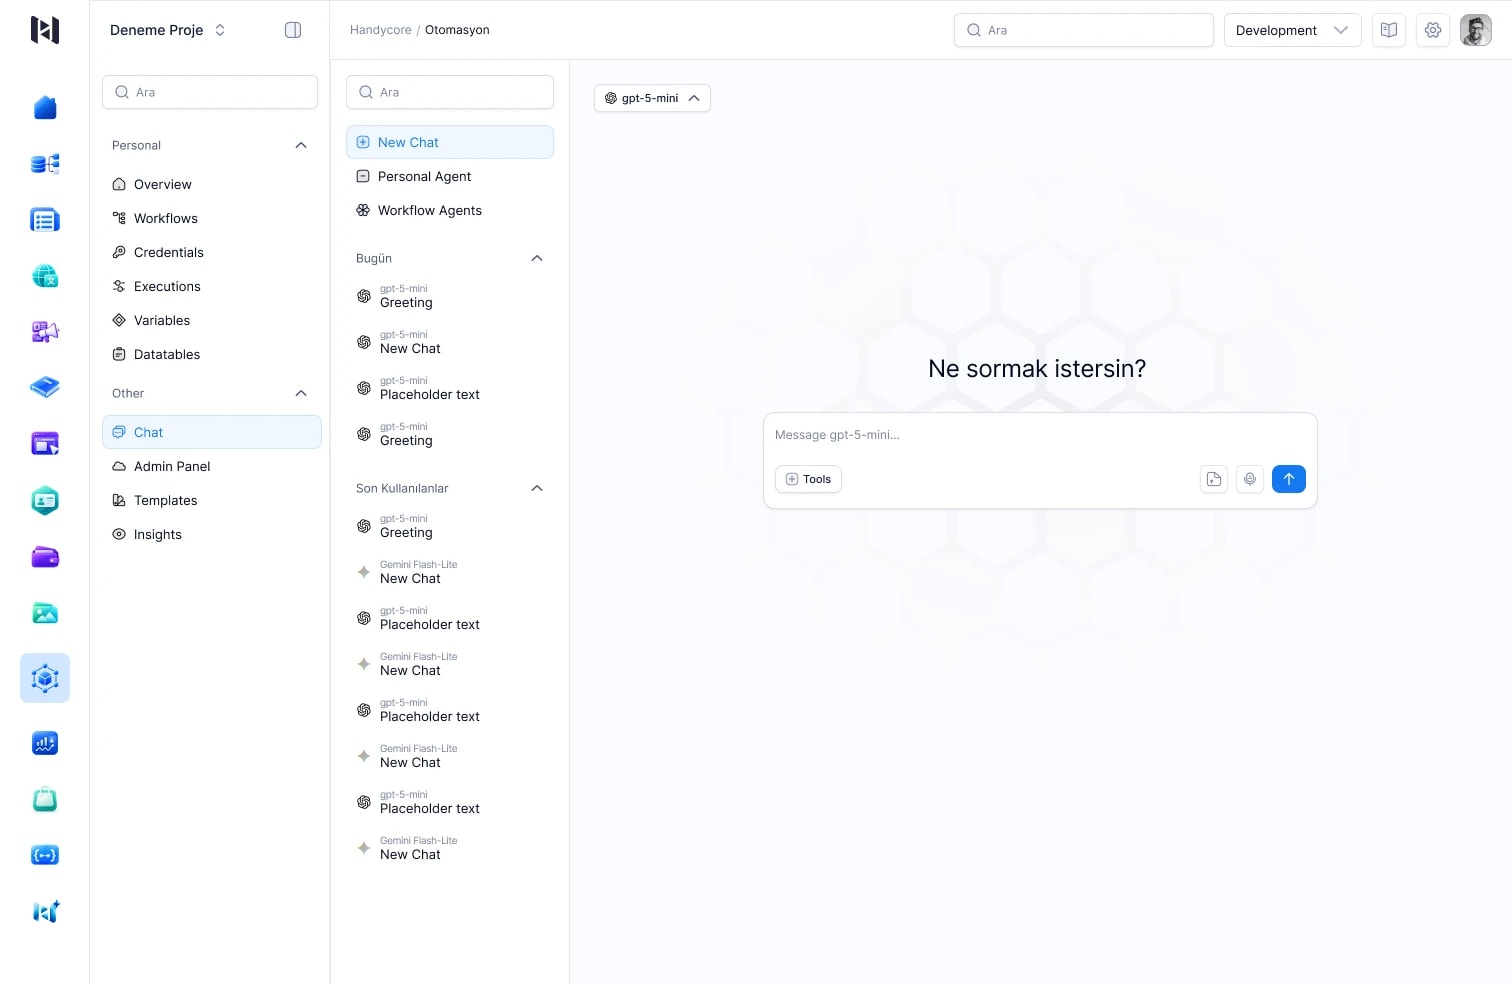This screenshot has height=984, width=1512.
Task: Focus the chat list Ara search field
Action: 450,92
